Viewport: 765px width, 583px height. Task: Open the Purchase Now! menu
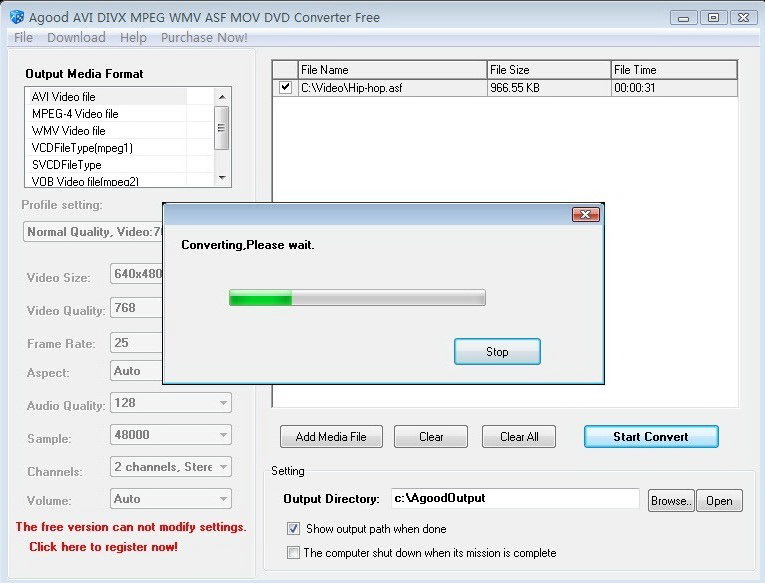pos(204,38)
